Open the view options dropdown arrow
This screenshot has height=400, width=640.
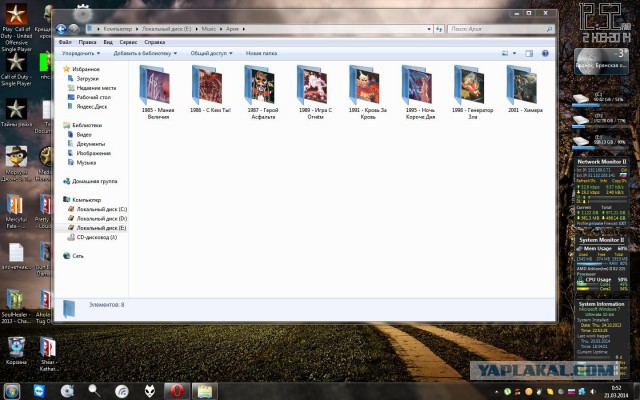click(514, 53)
